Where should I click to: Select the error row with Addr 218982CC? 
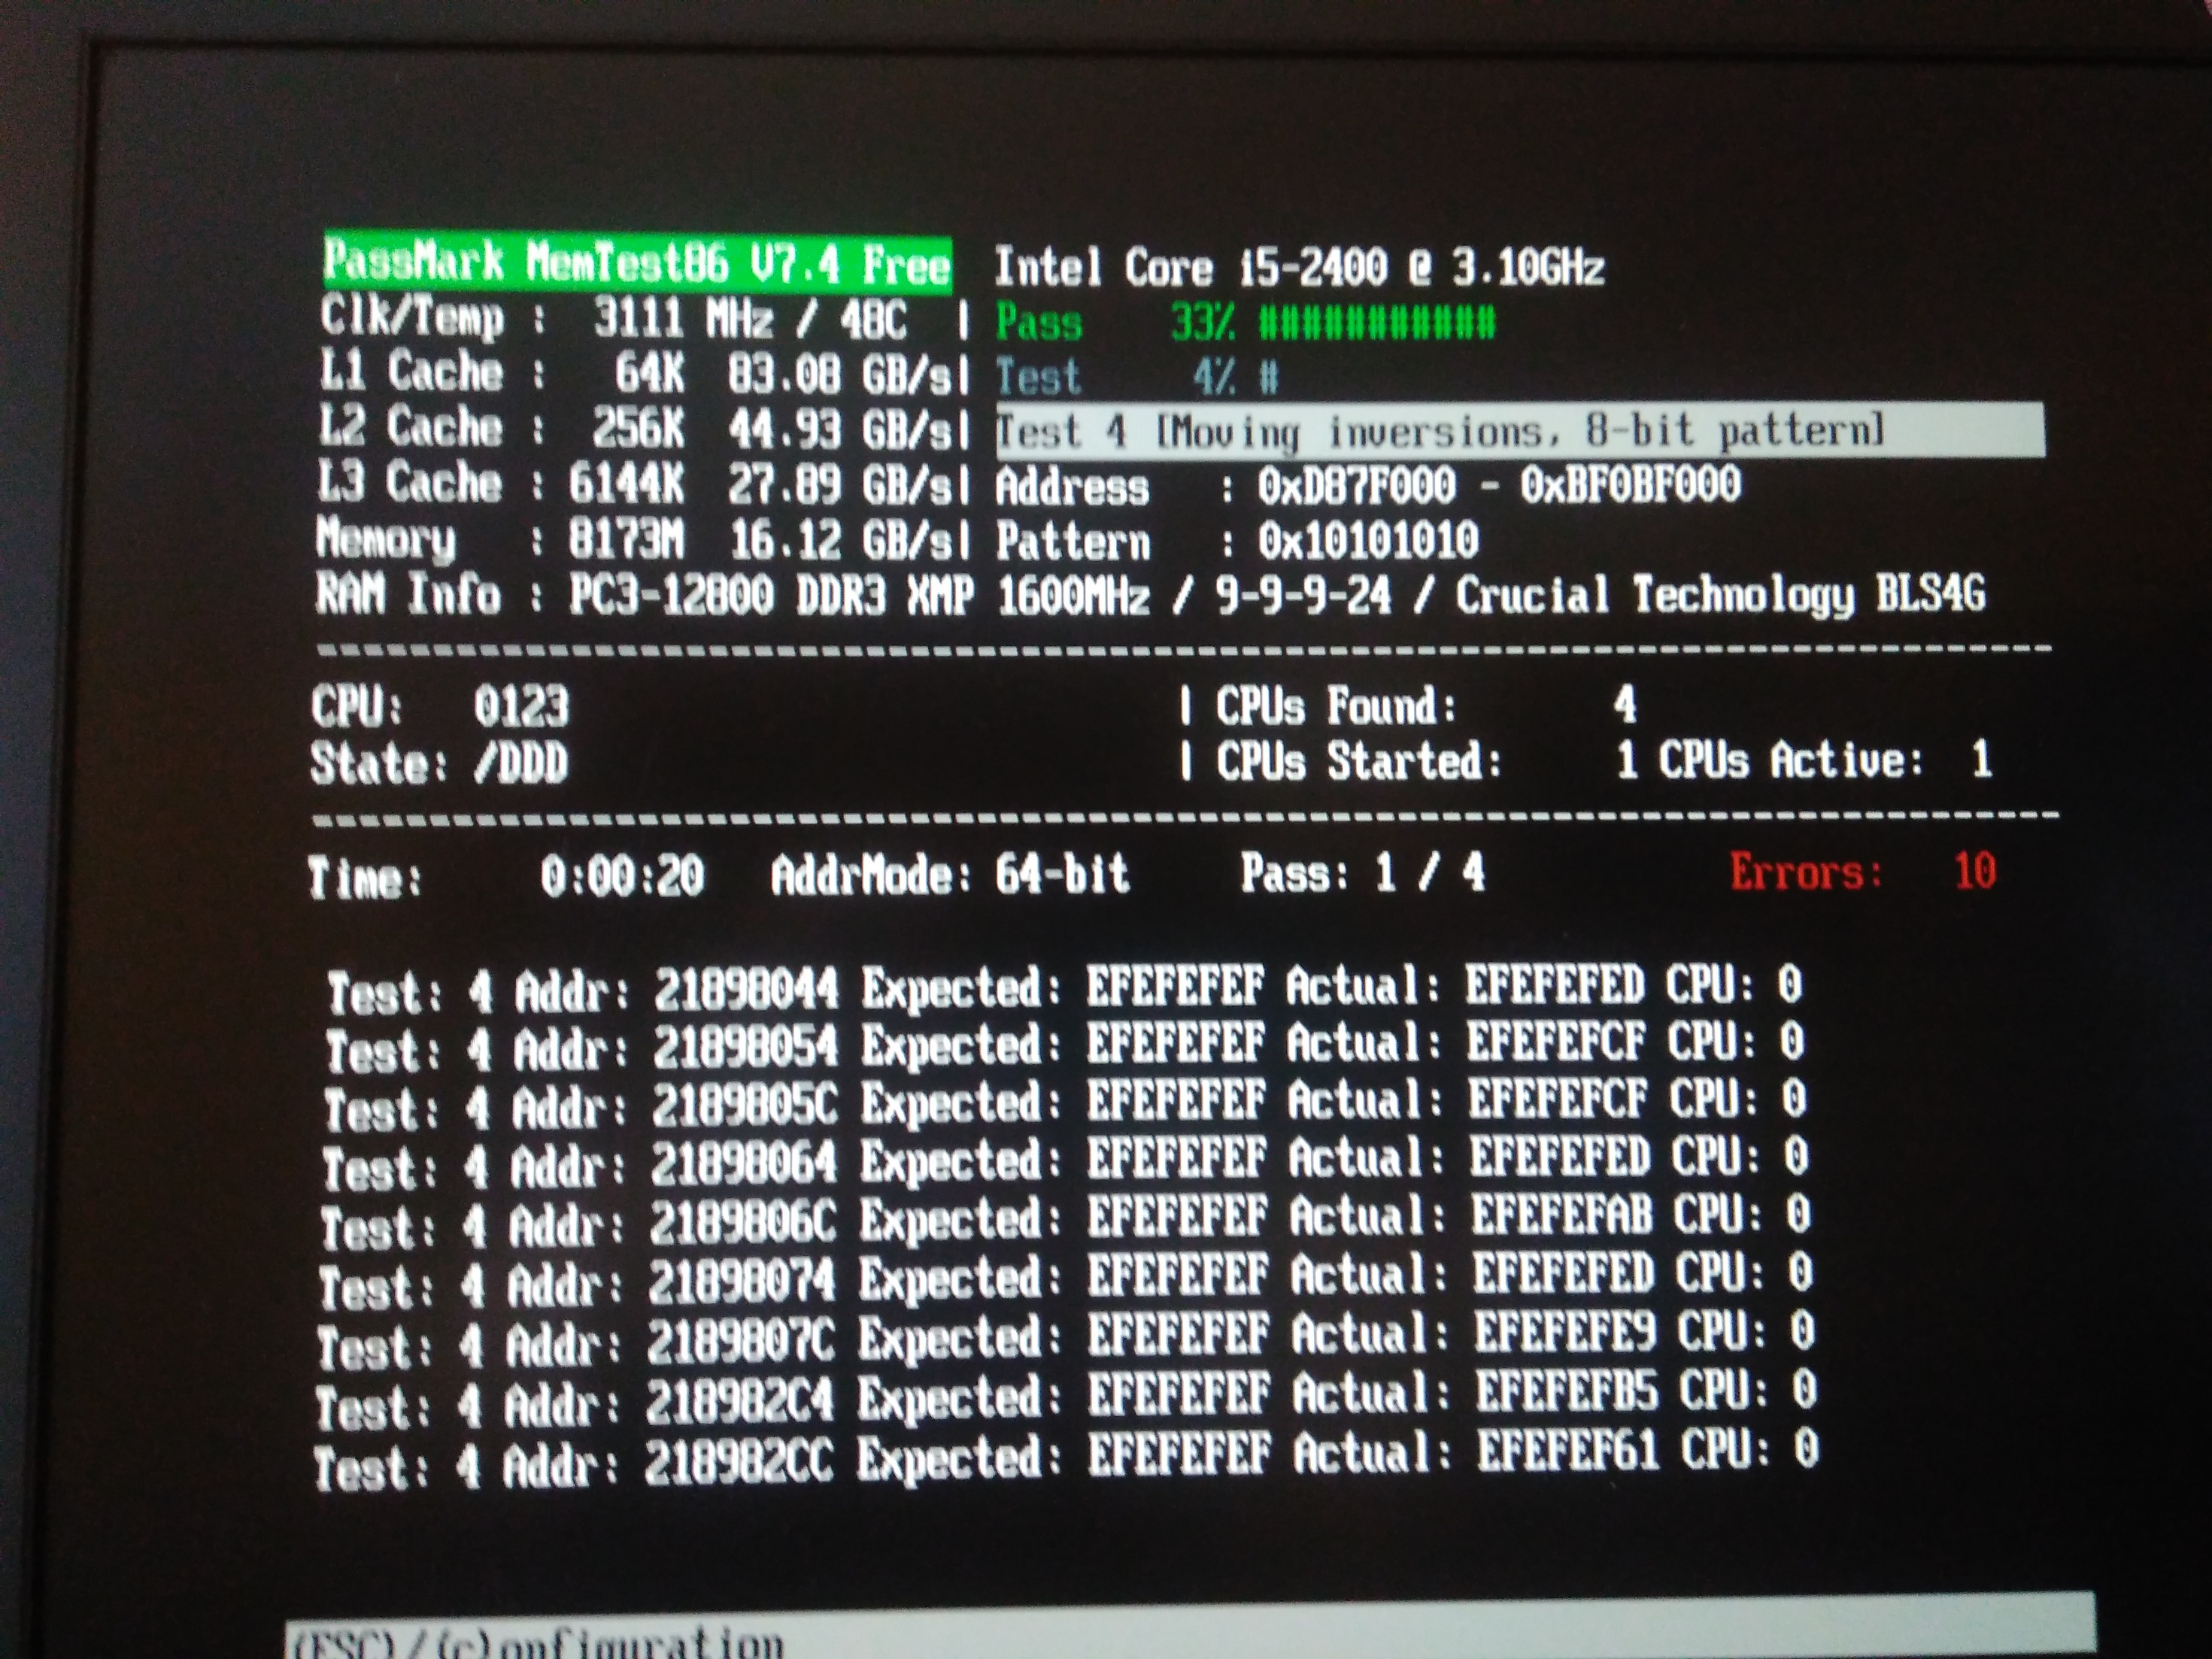tap(1066, 1458)
